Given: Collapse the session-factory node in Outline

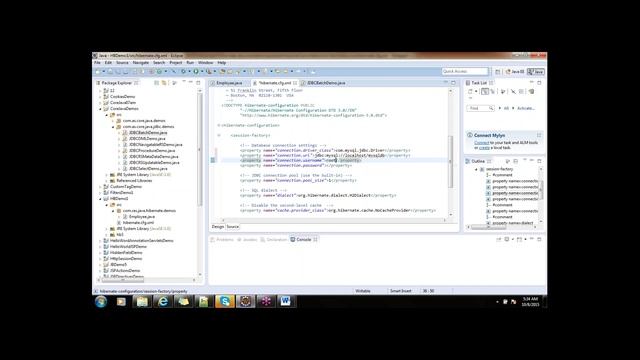Looking at the screenshot, I should 476,169.
